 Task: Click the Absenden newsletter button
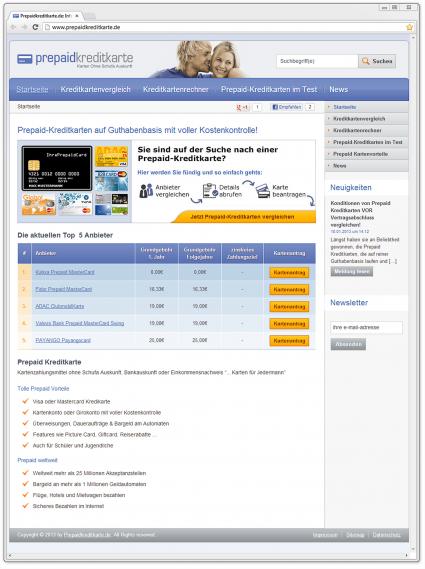[x=348, y=344]
